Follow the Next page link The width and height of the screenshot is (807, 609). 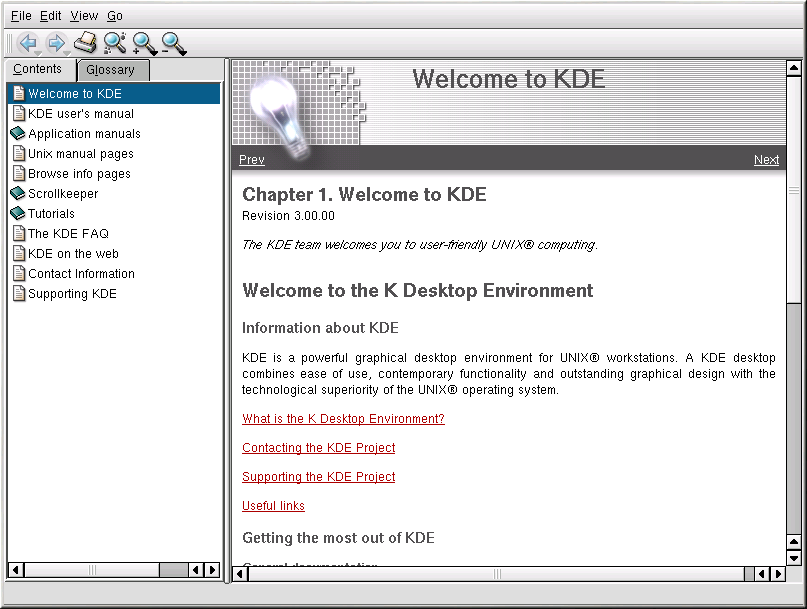click(766, 160)
